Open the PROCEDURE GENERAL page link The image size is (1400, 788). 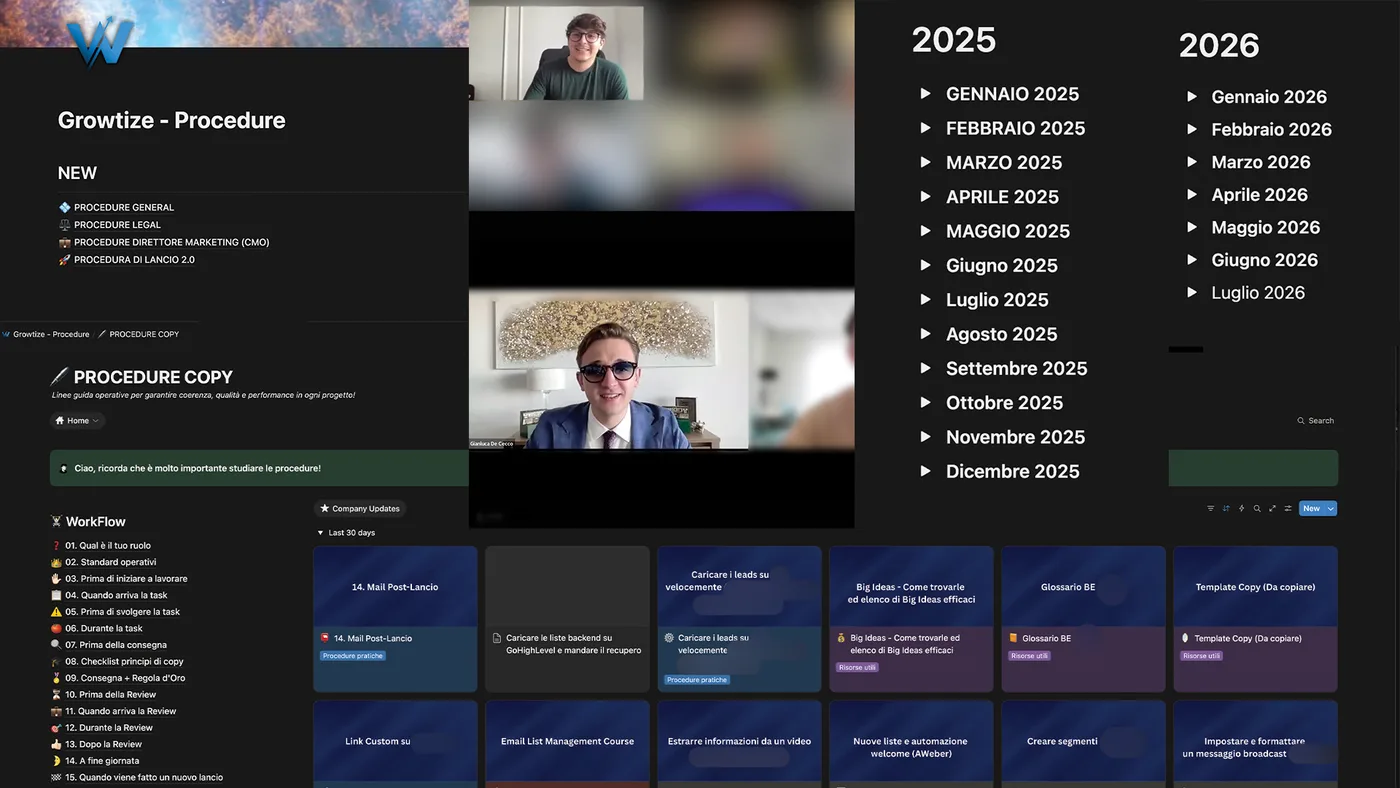point(116,208)
